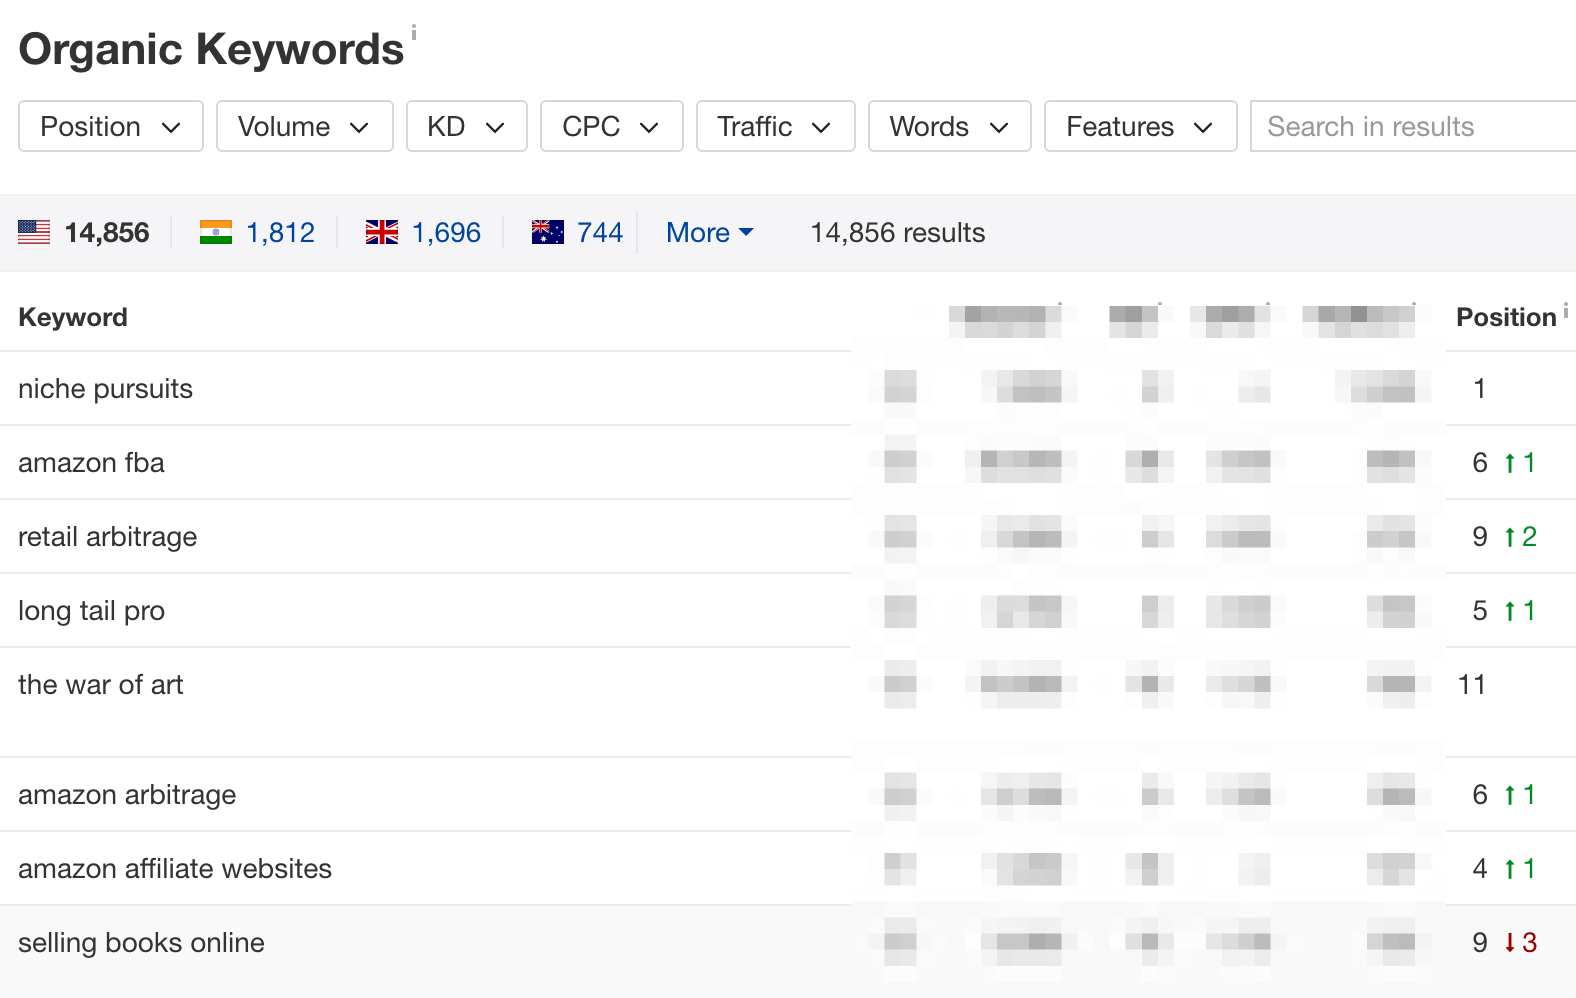Click the Organic Keywords heading
This screenshot has height=998, width=1576.
(x=211, y=49)
